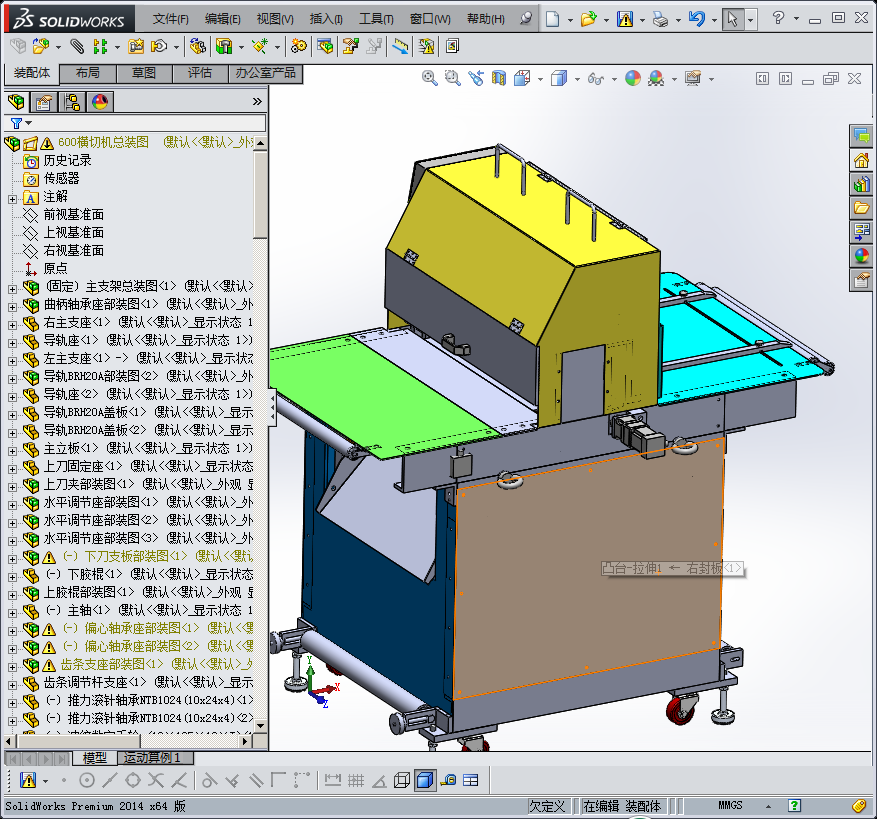Click the Hide/Show Items glasses icon
877x819 pixels.
pyautogui.click(x=596, y=79)
